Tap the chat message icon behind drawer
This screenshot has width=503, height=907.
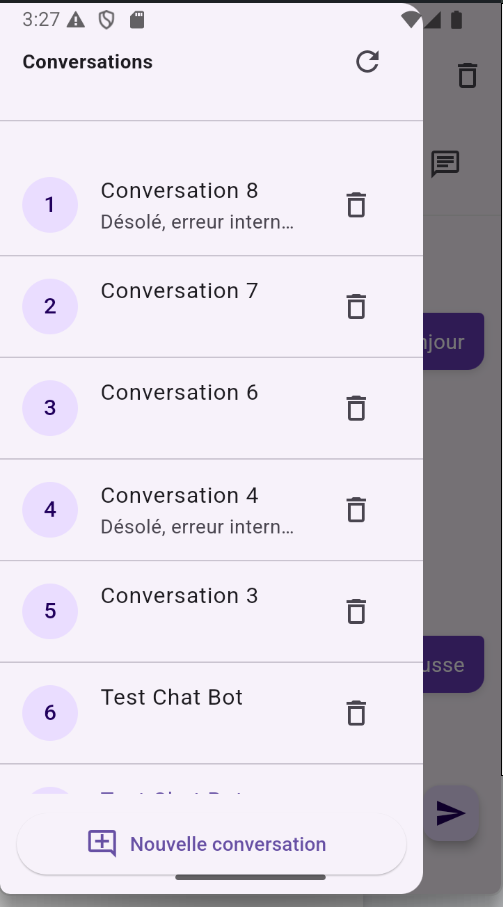click(445, 164)
